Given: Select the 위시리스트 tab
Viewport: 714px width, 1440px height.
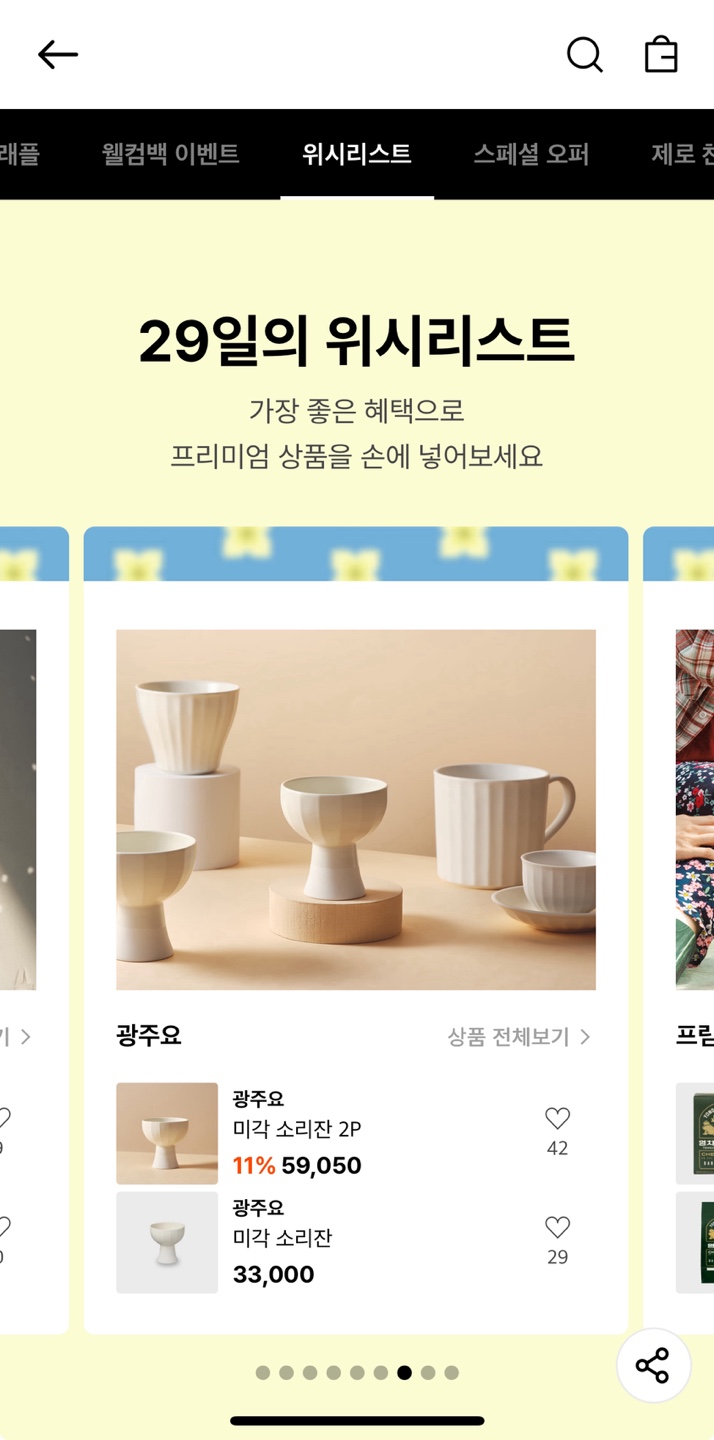Looking at the screenshot, I should (x=357, y=154).
